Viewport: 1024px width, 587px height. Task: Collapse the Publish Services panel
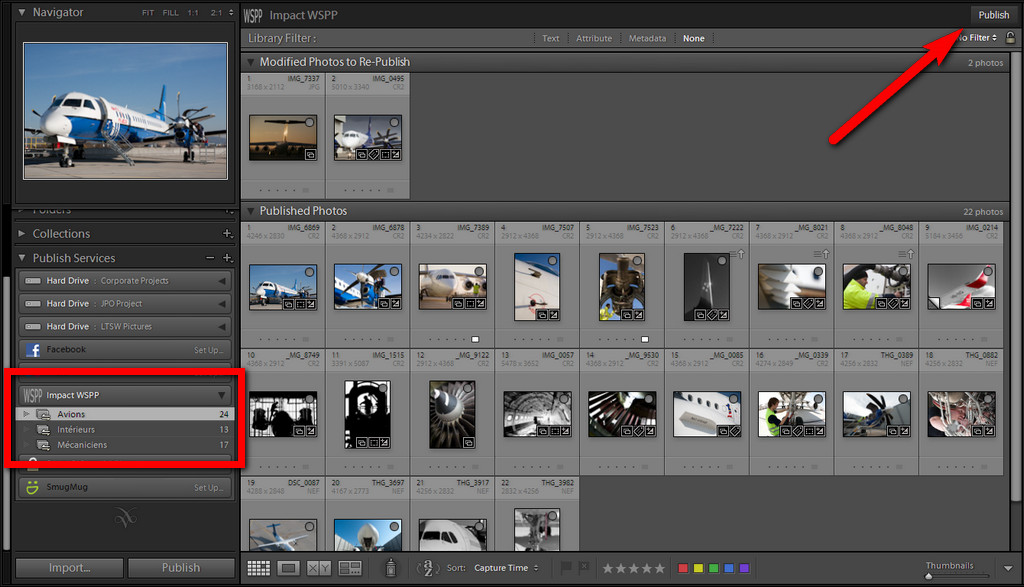click(x=22, y=258)
